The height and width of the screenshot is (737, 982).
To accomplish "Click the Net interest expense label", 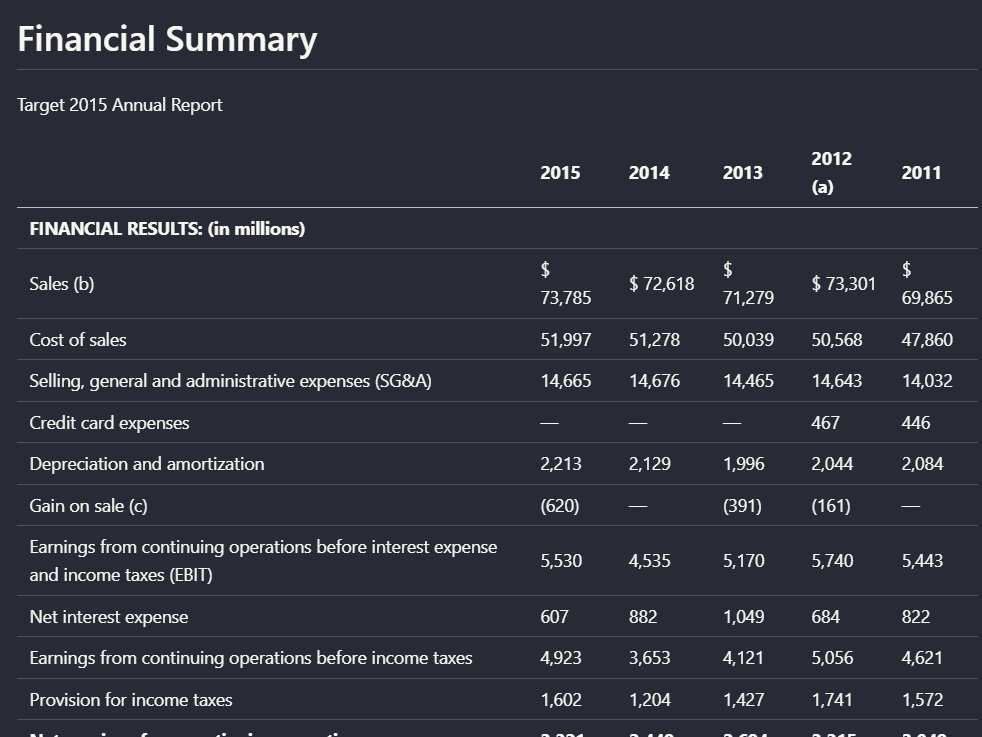I will [x=108, y=617].
